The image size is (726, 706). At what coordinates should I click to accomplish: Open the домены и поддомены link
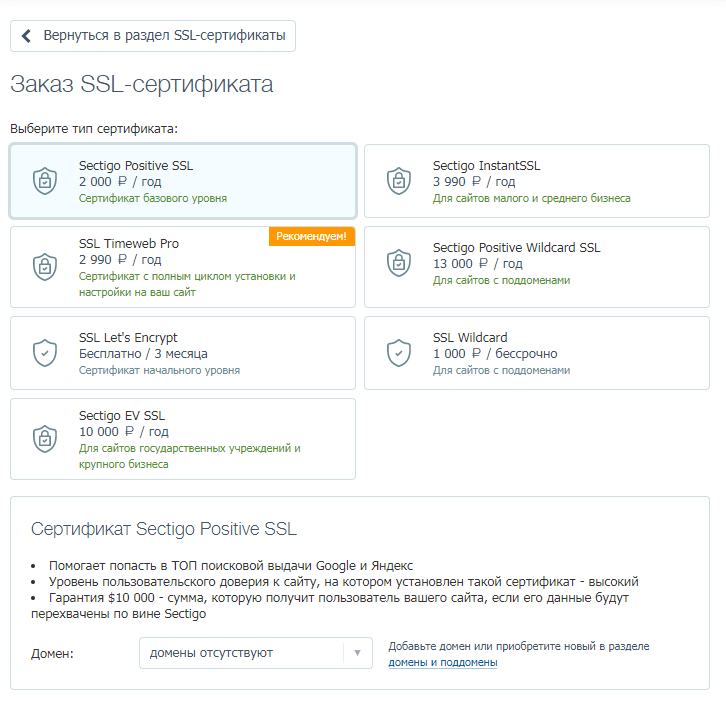coord(443,662)
